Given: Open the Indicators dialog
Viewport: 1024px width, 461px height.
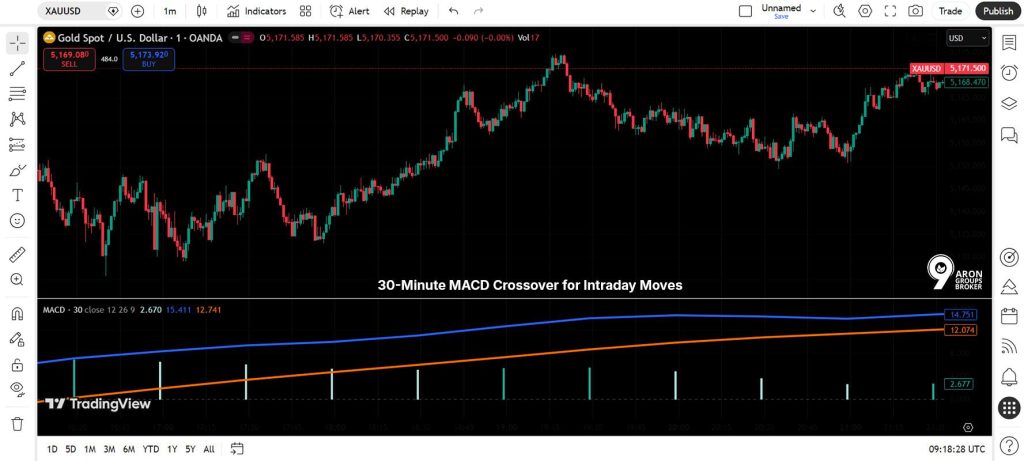Looking at the screenshot, I should tap(257, 11).
